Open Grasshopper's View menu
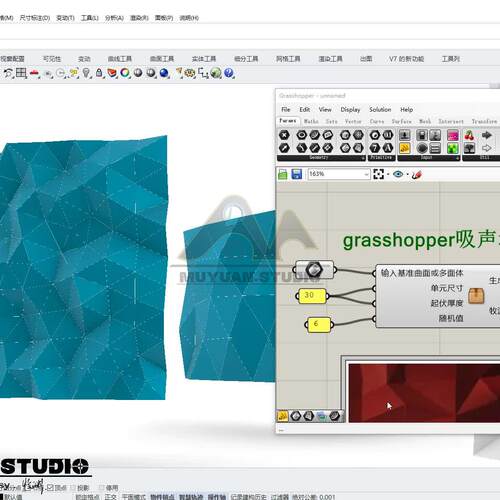This screenshot has height=500, width=500. [x=325, y=109]
